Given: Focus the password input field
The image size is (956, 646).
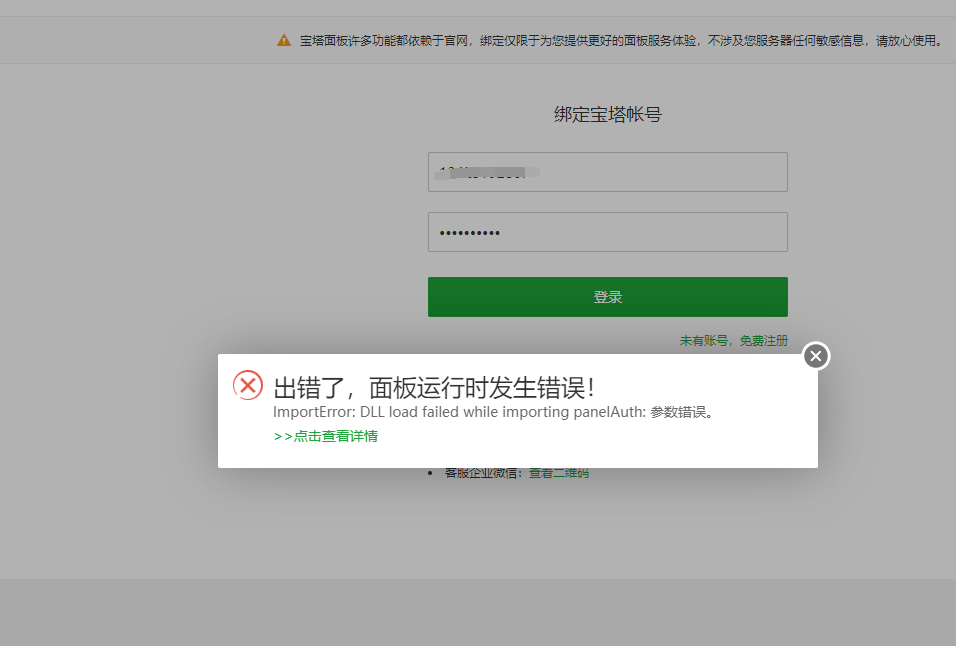Looking at the screenshot, I should click(x=607, y=232).
